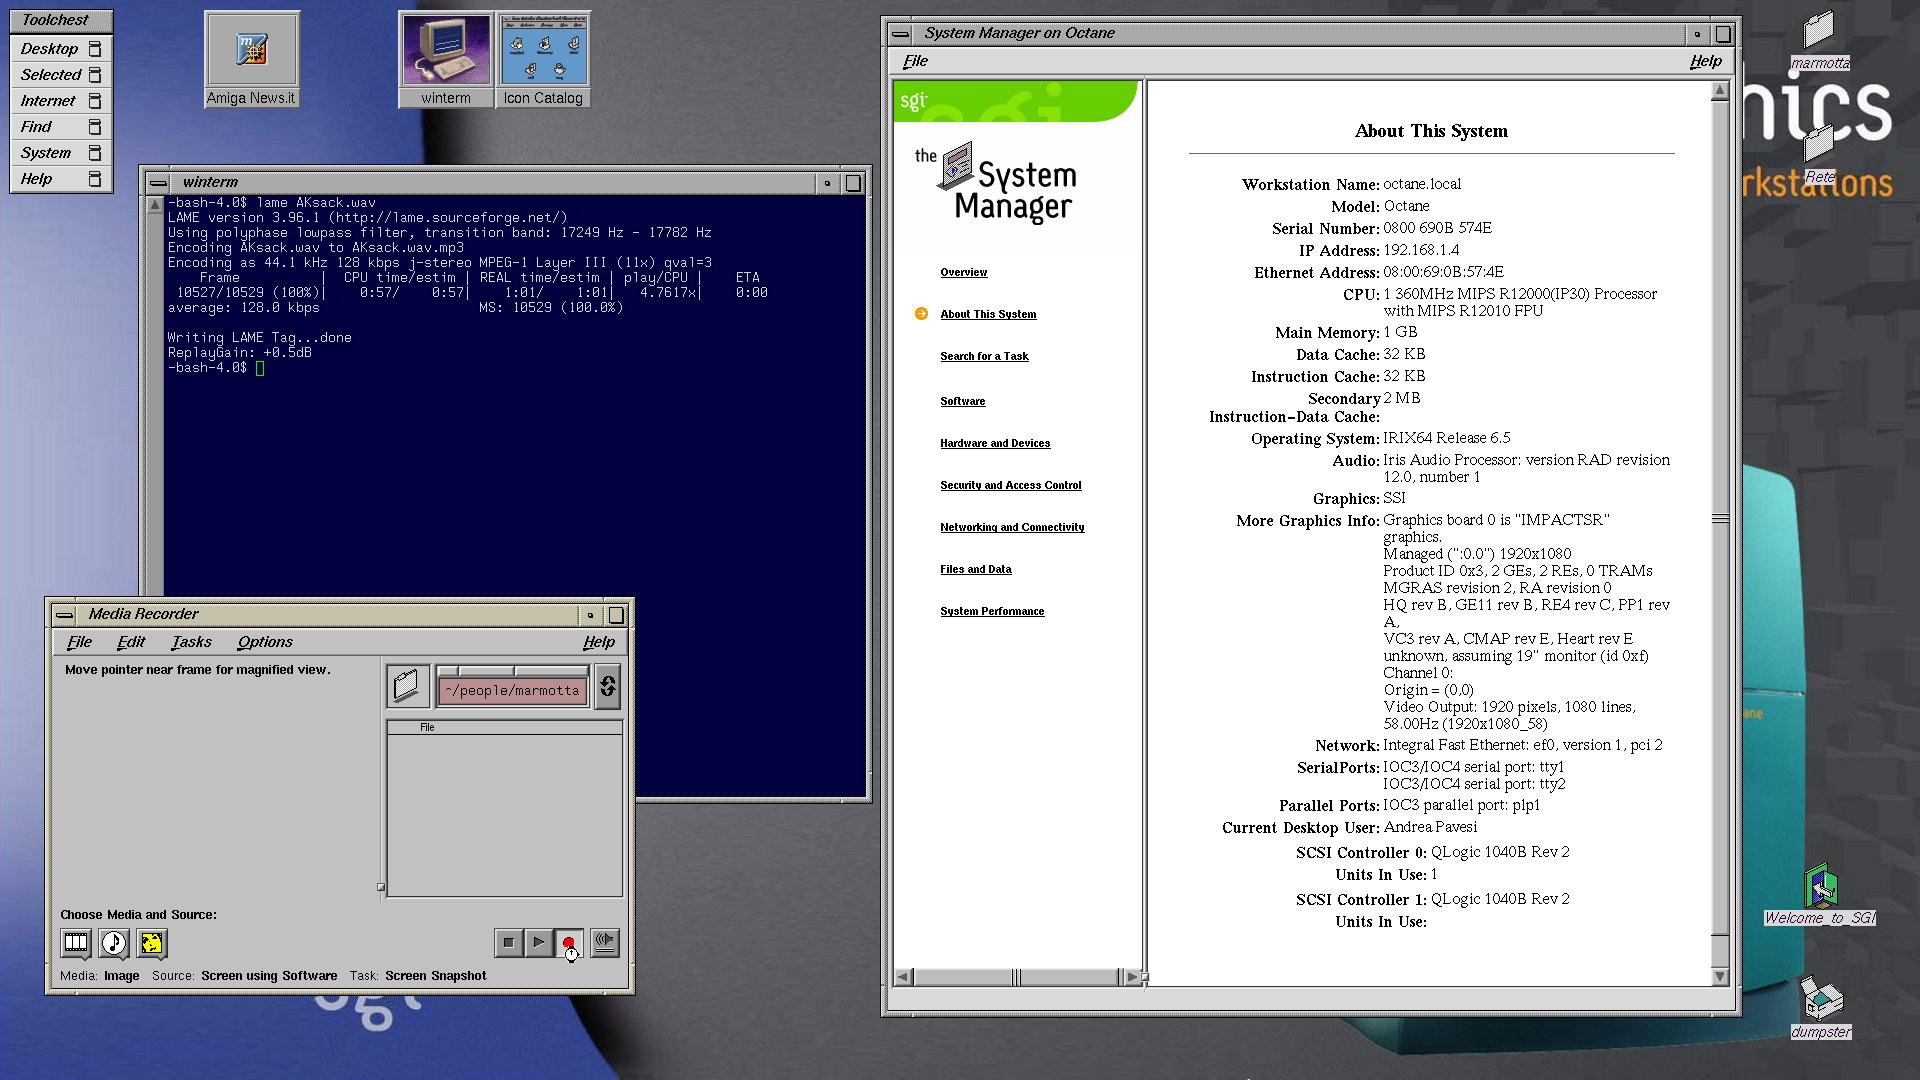Open the Hardware and Devices link
Screen dimensions: 1920x1080
[x=995, y=443]
